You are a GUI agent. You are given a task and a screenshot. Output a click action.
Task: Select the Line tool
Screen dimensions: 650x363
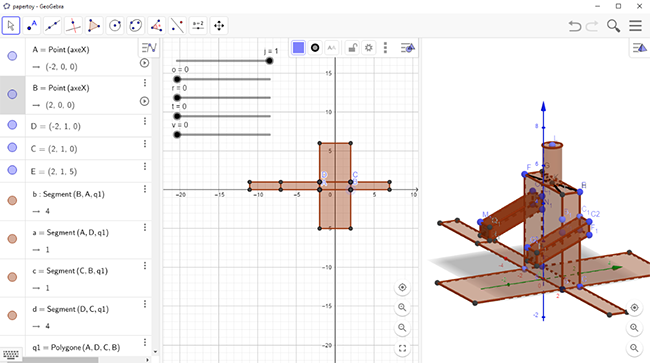(x=52, y=26)
